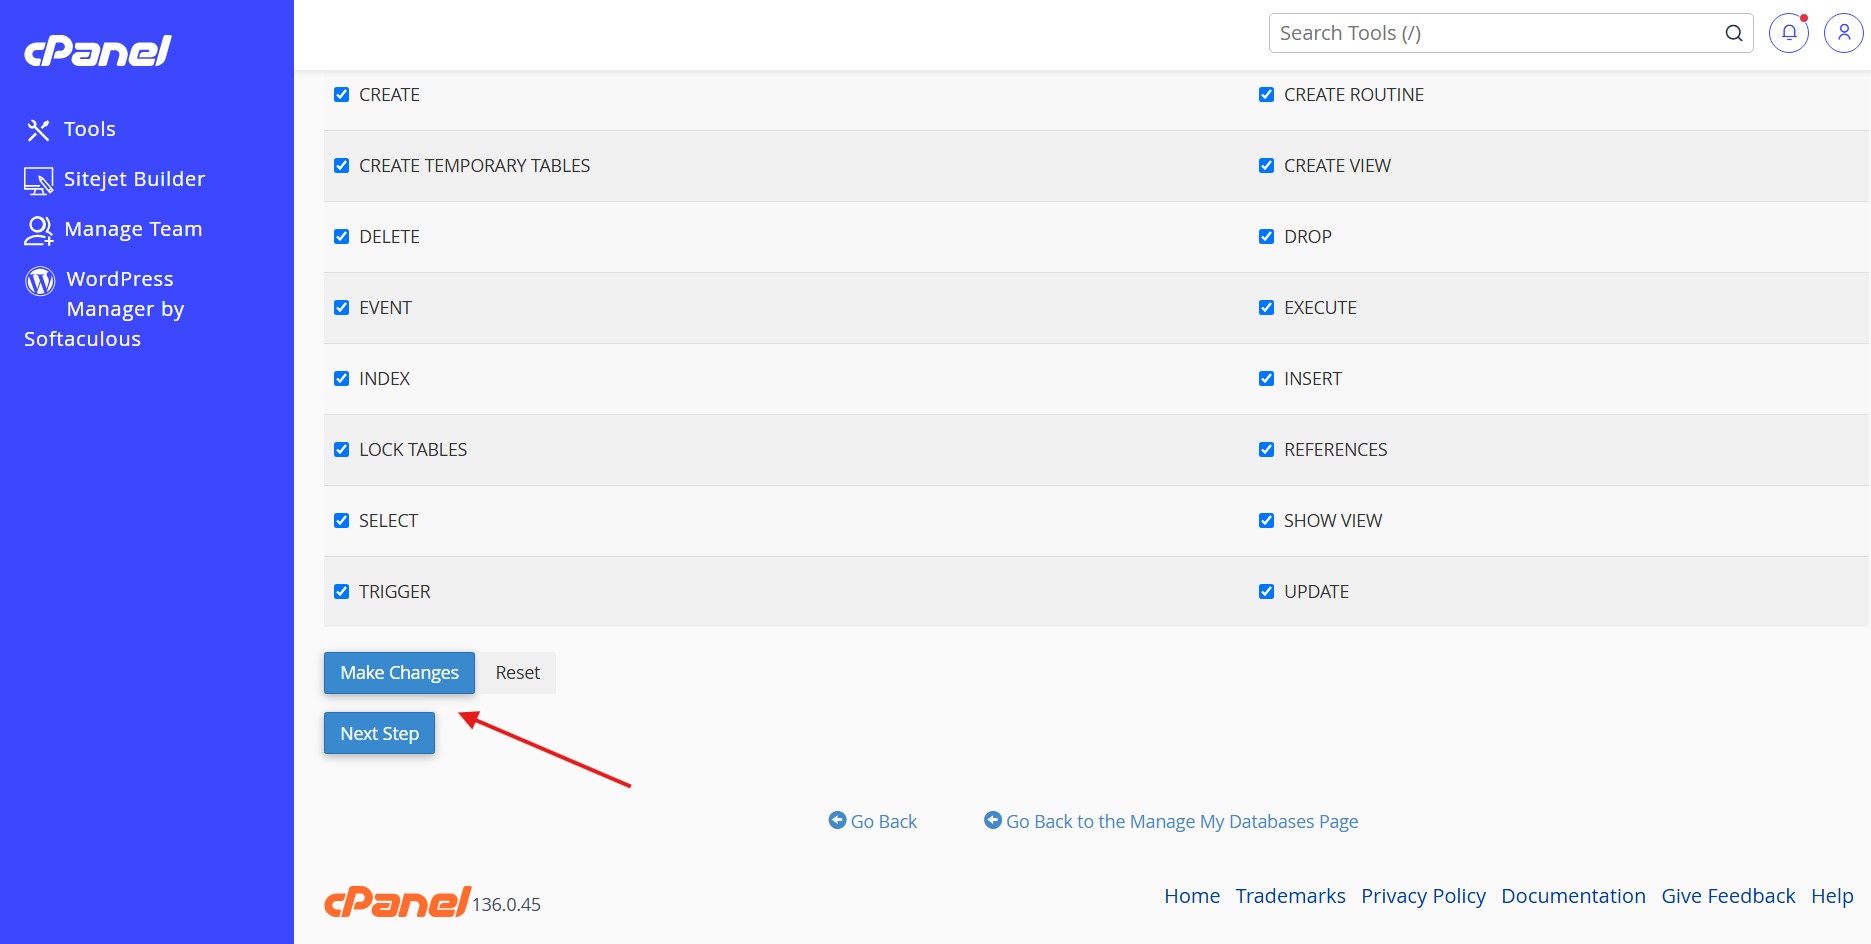Toggle the EVENT checkbox
1871x944 pixels.
tap(341, 308)
